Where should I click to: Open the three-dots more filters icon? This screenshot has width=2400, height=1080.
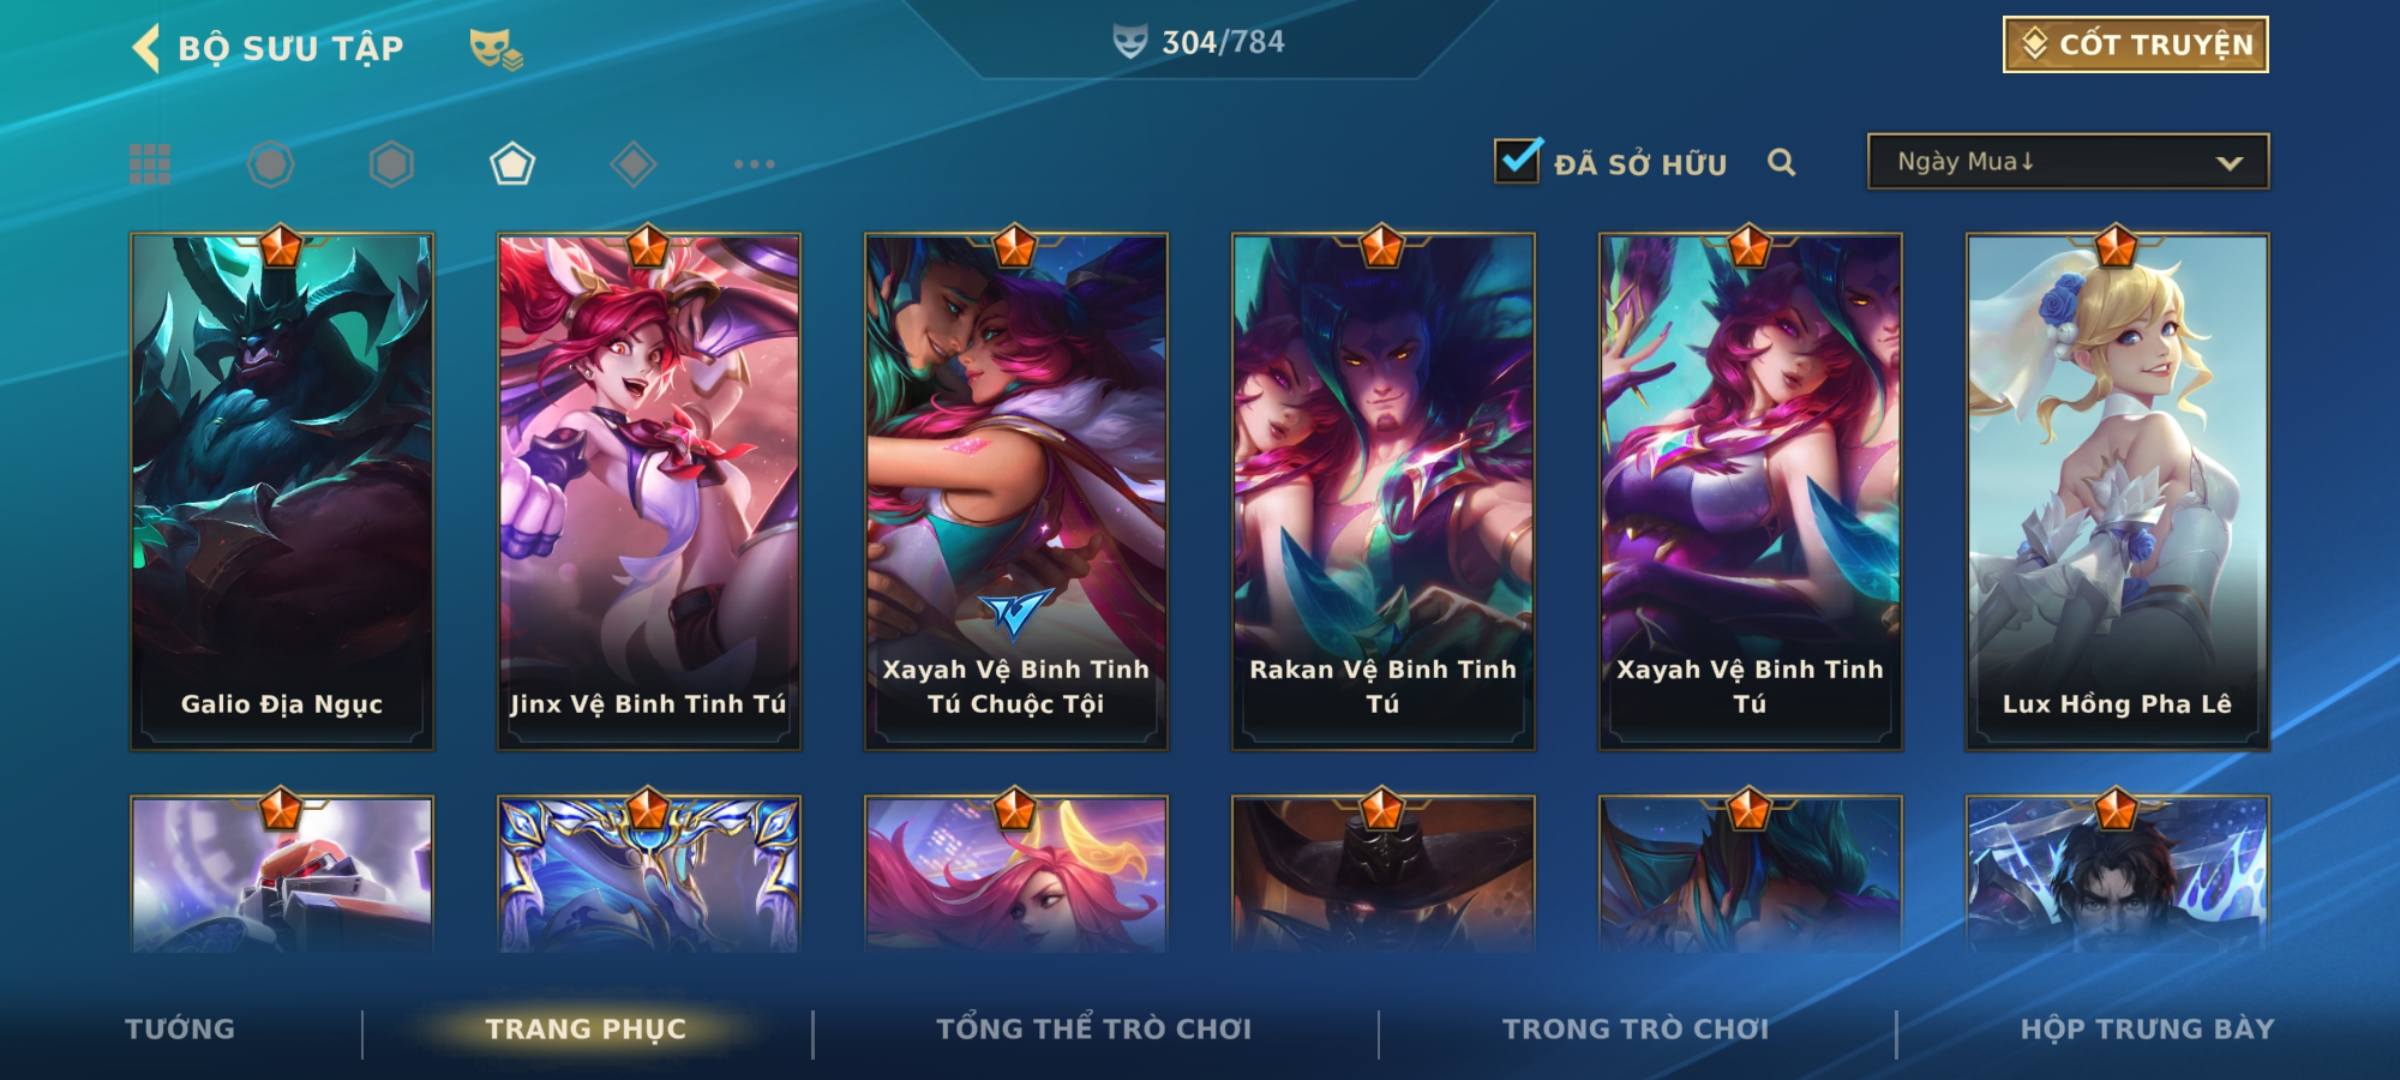point(754,164)
